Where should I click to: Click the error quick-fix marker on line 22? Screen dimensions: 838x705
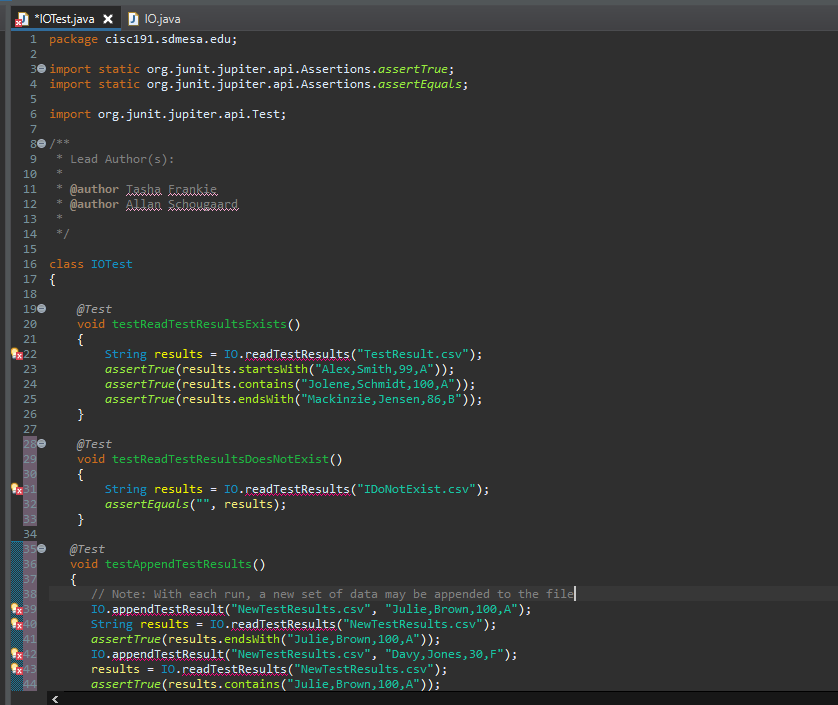[x=17, y=355]
